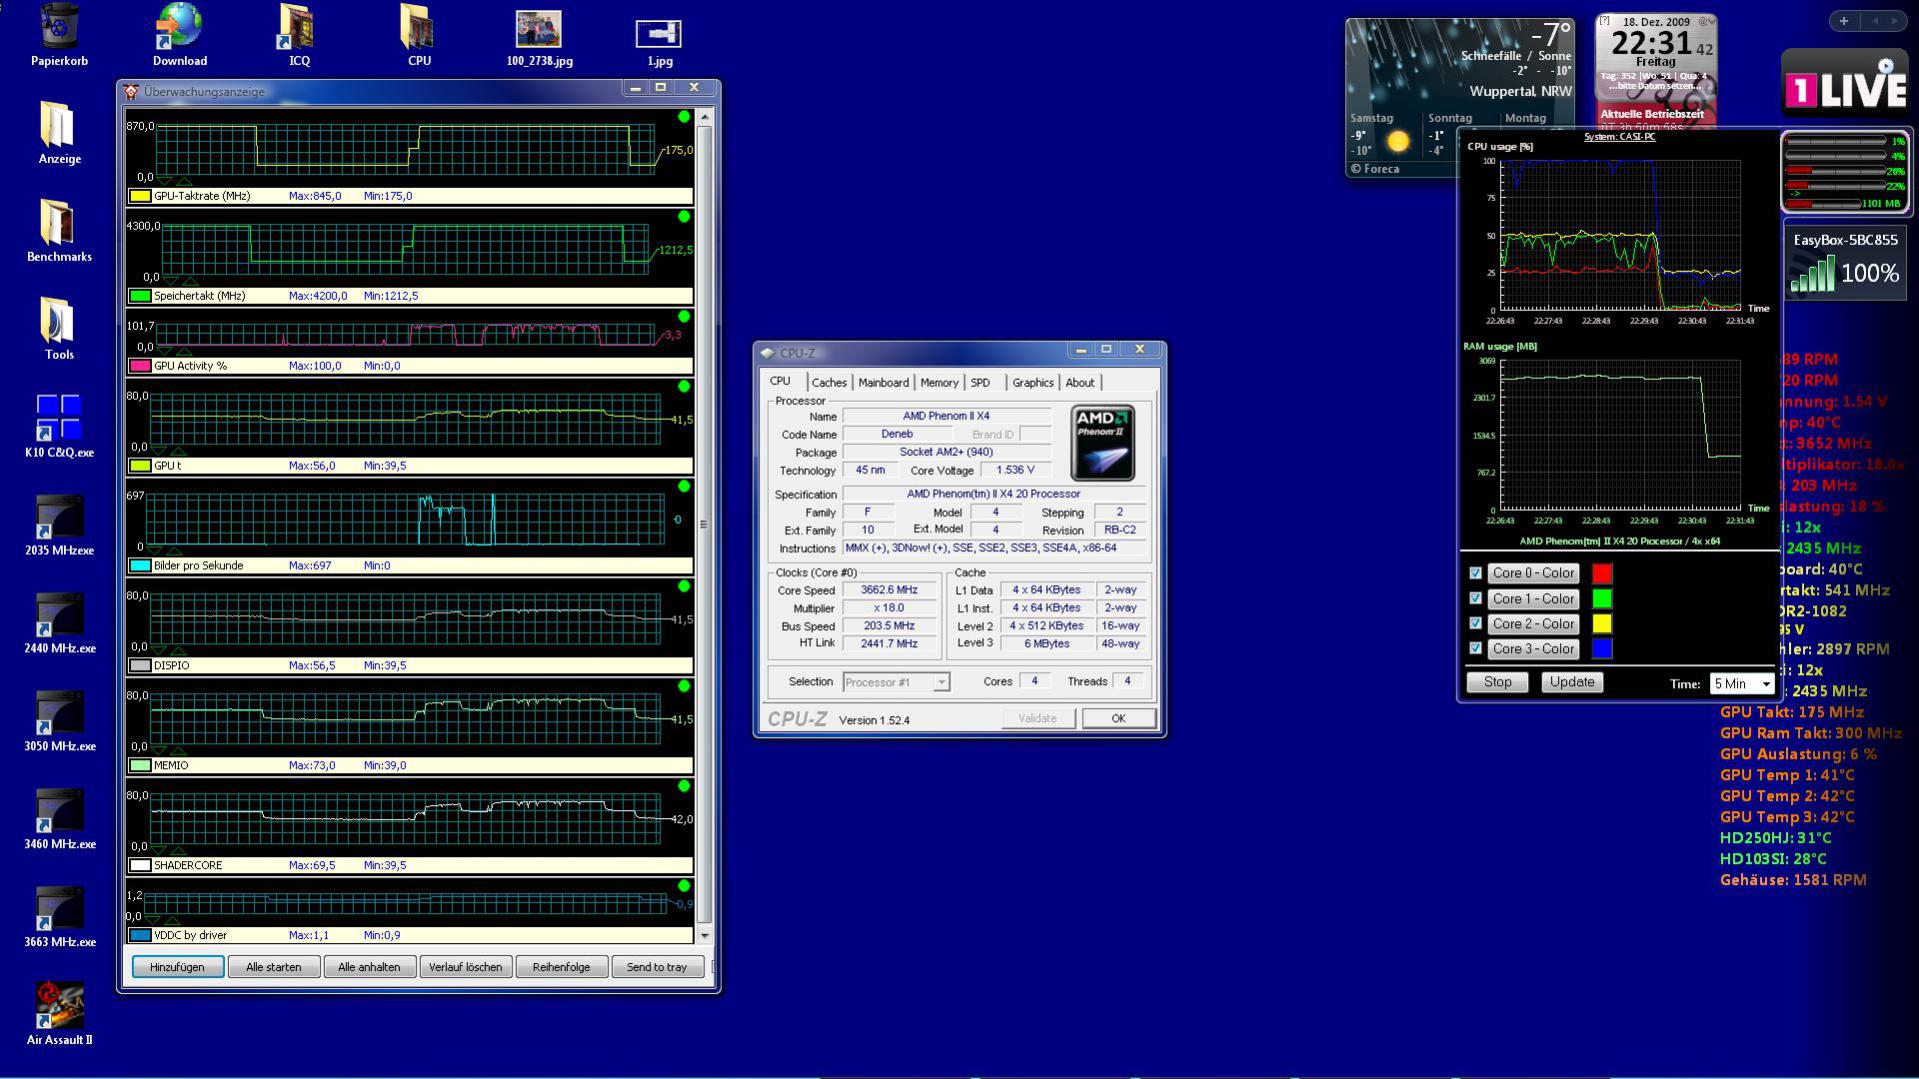Switch to the Caches tab in CPU-Z
Image resolution: width=1919 pixels, height=1079 pixels.
pyautogui.click(x=829, y=383)
